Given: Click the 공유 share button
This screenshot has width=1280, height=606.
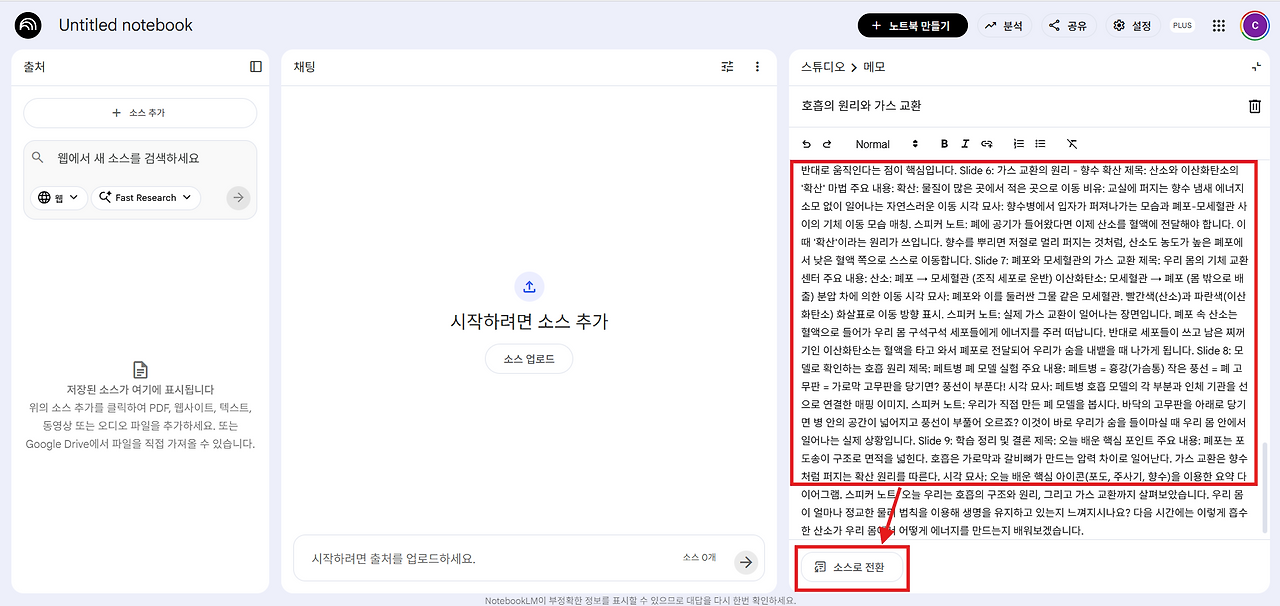Looking at the screenshot, I should click(x=1067, y=26).
